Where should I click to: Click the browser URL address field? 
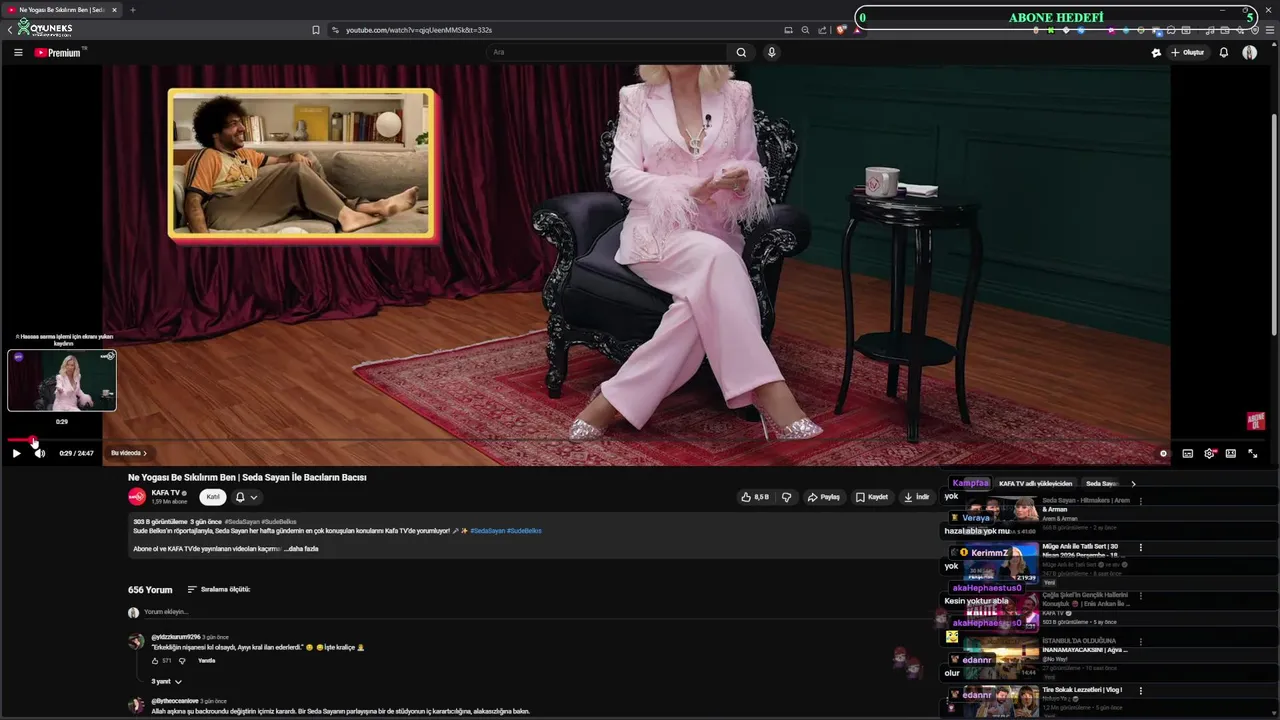pyautogui.click(x=418, y=30)
